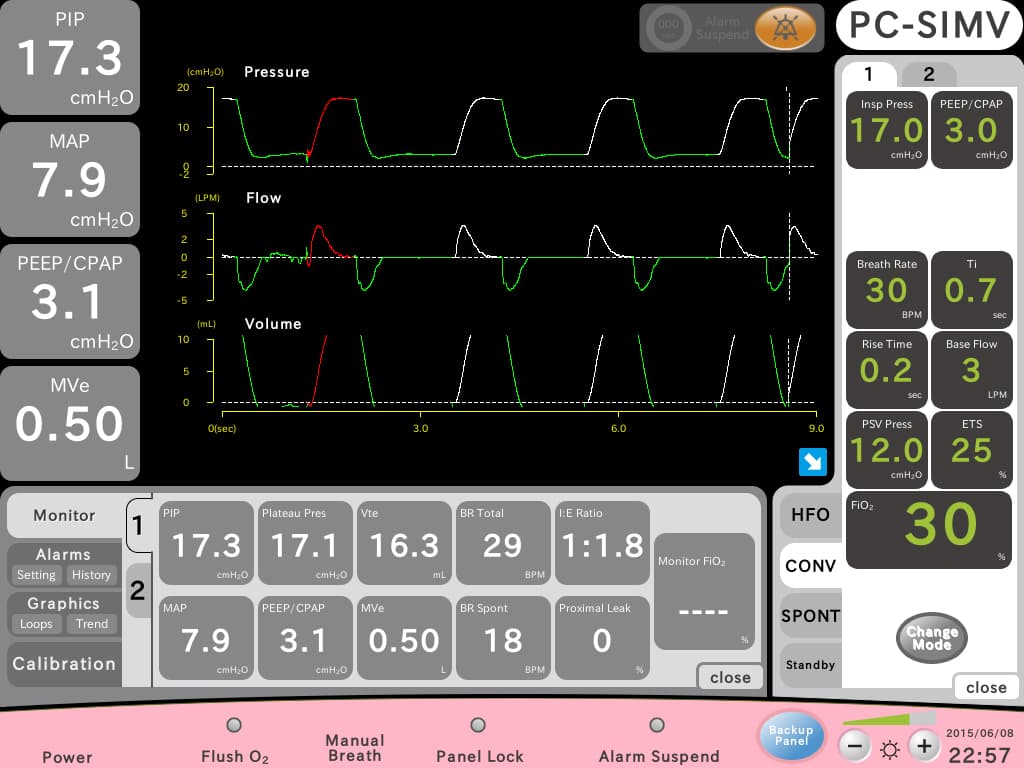This screenshot has height=768, width=1024.
Task: Click the PC-SIMV mode label
Action: pos(929,25)
